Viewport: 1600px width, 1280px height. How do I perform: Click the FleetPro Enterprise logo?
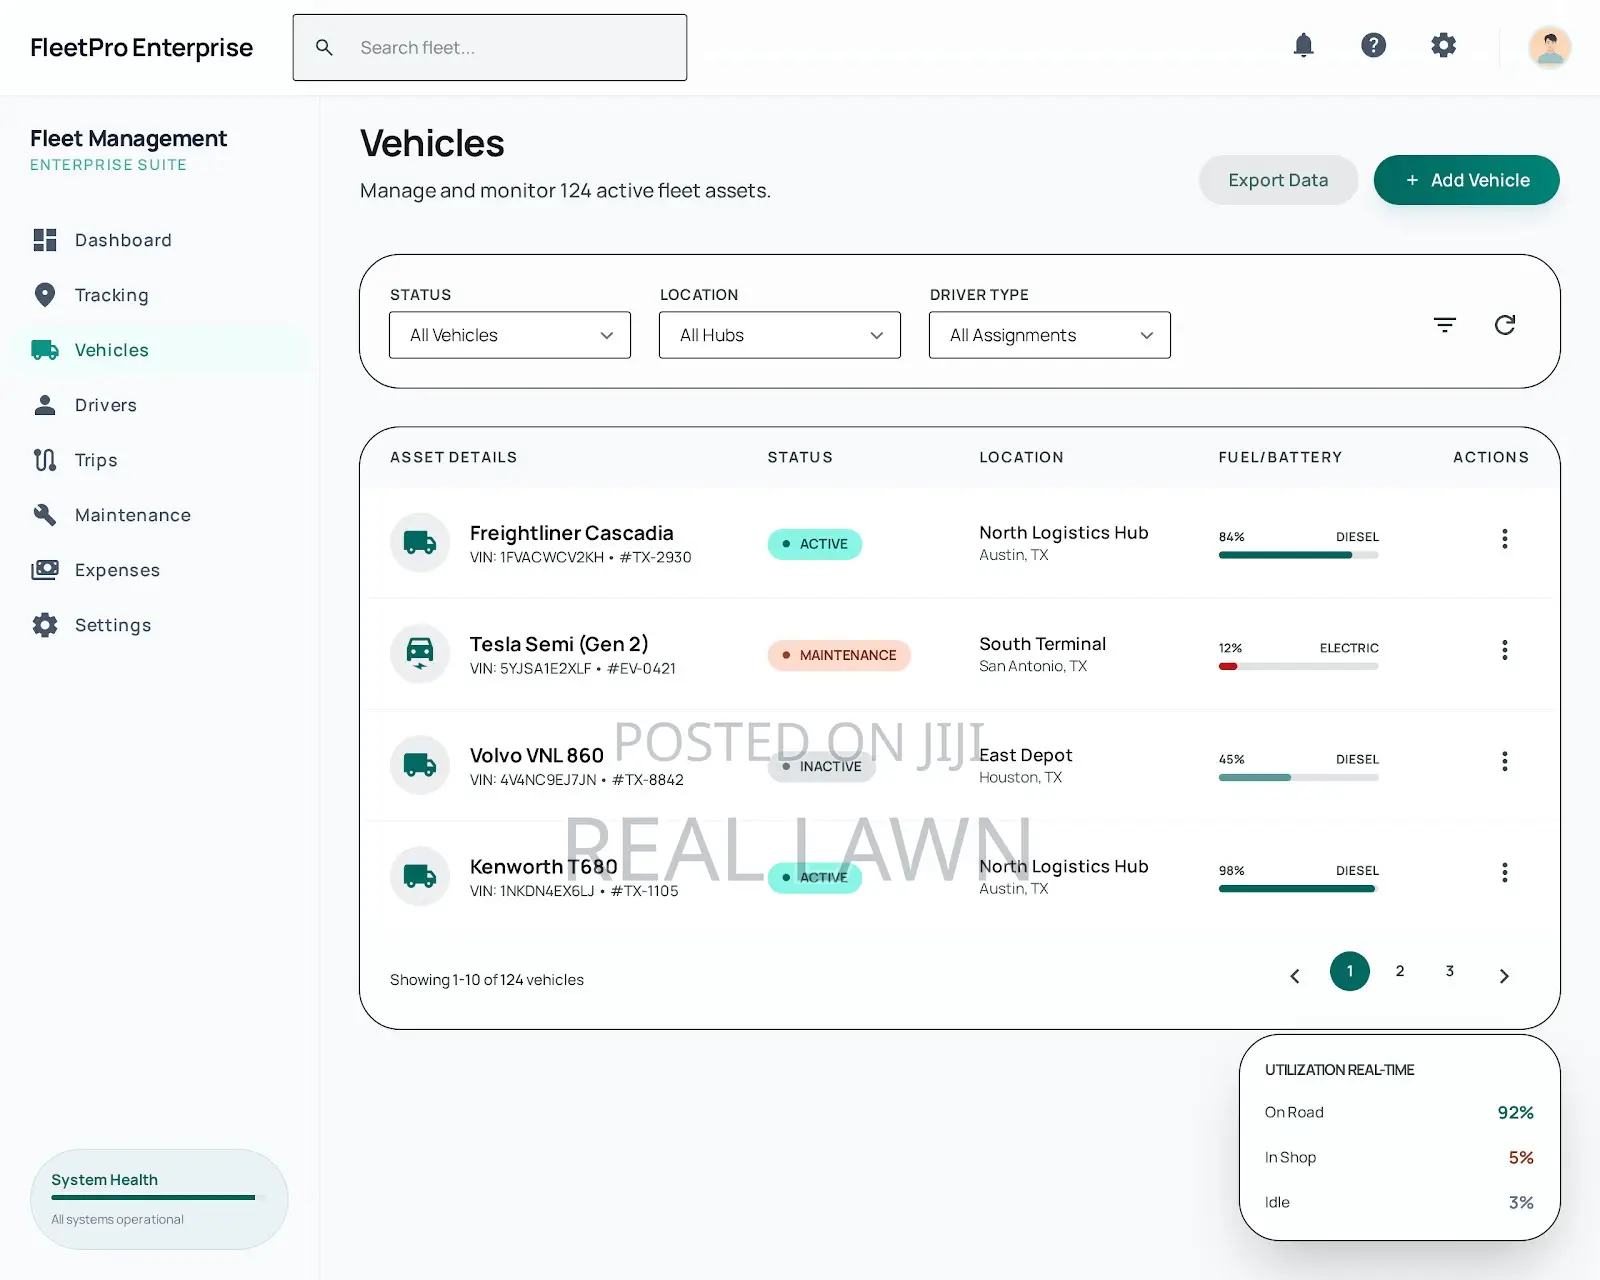click(141, 47)
